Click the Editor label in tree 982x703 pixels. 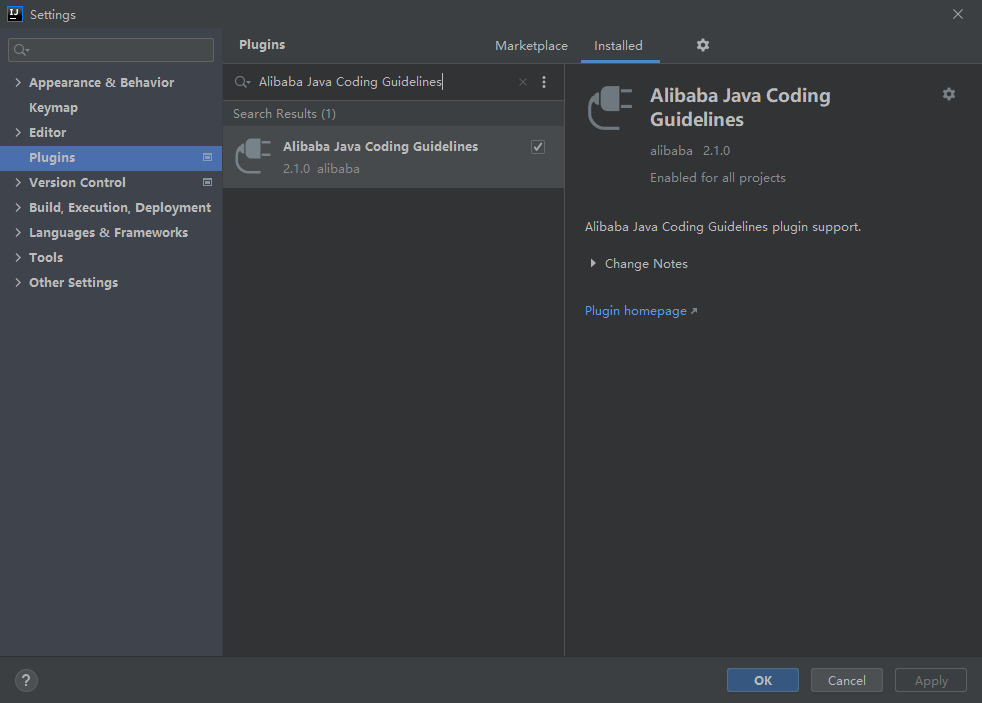tap(48, 133)
